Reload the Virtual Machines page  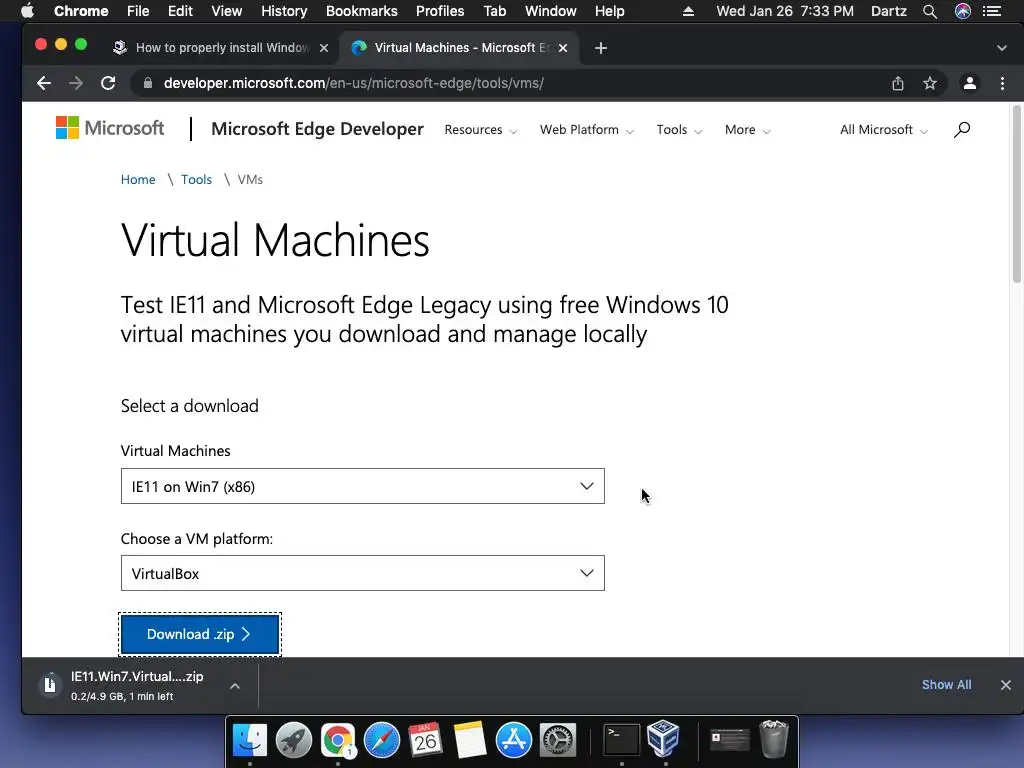point(108,83)
